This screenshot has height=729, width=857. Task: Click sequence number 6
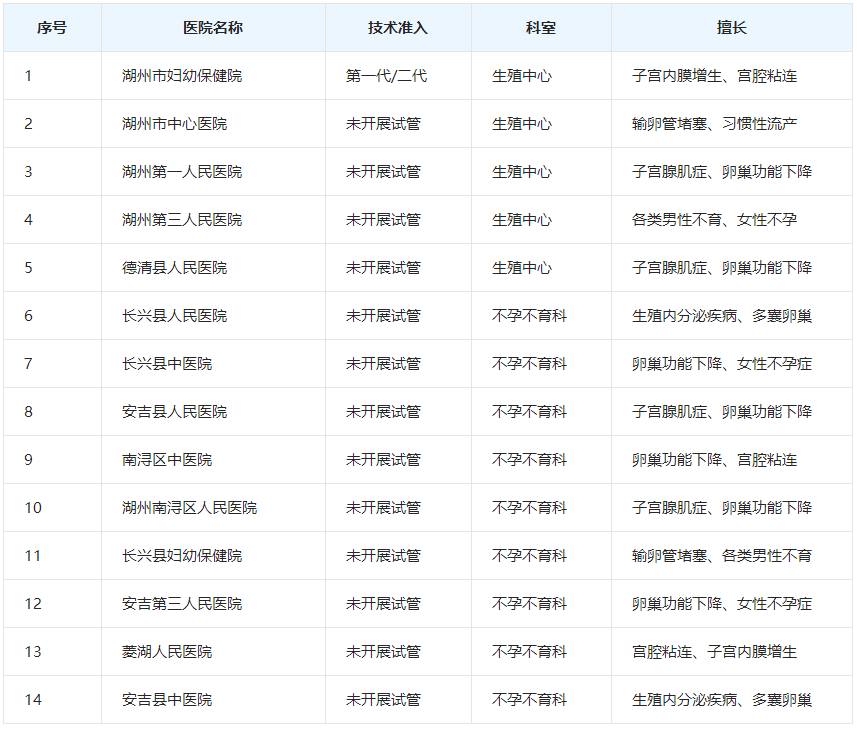(28, 316)
